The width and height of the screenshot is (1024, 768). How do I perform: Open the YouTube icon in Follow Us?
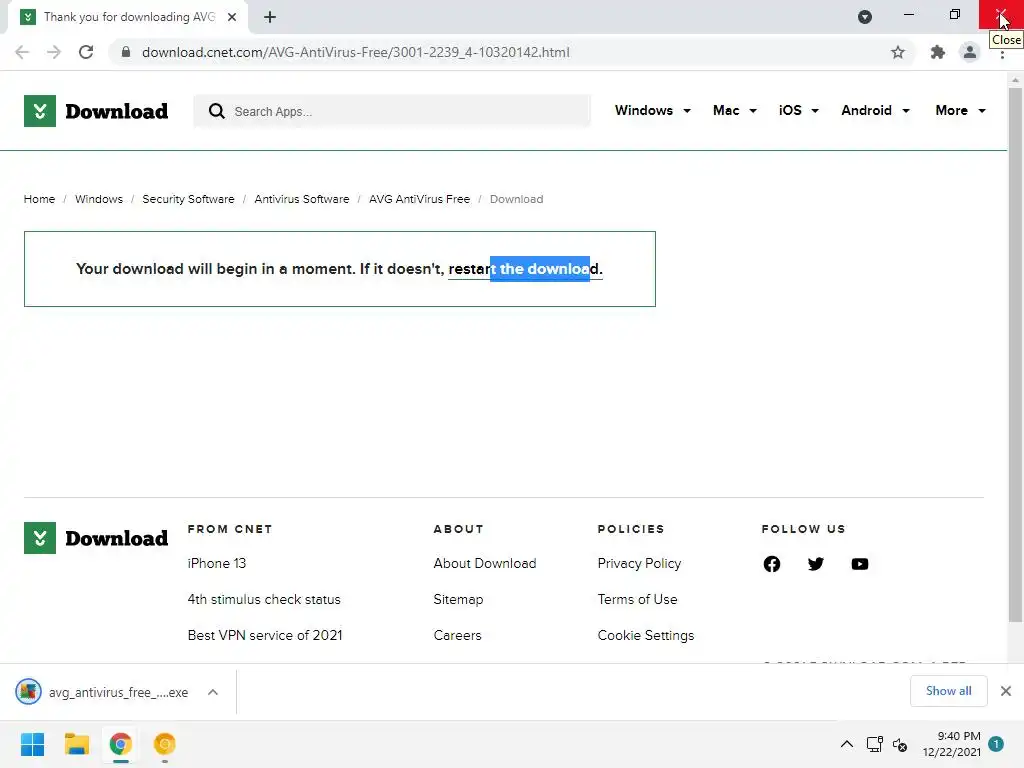pyautogui.click(x=860, y=564)
